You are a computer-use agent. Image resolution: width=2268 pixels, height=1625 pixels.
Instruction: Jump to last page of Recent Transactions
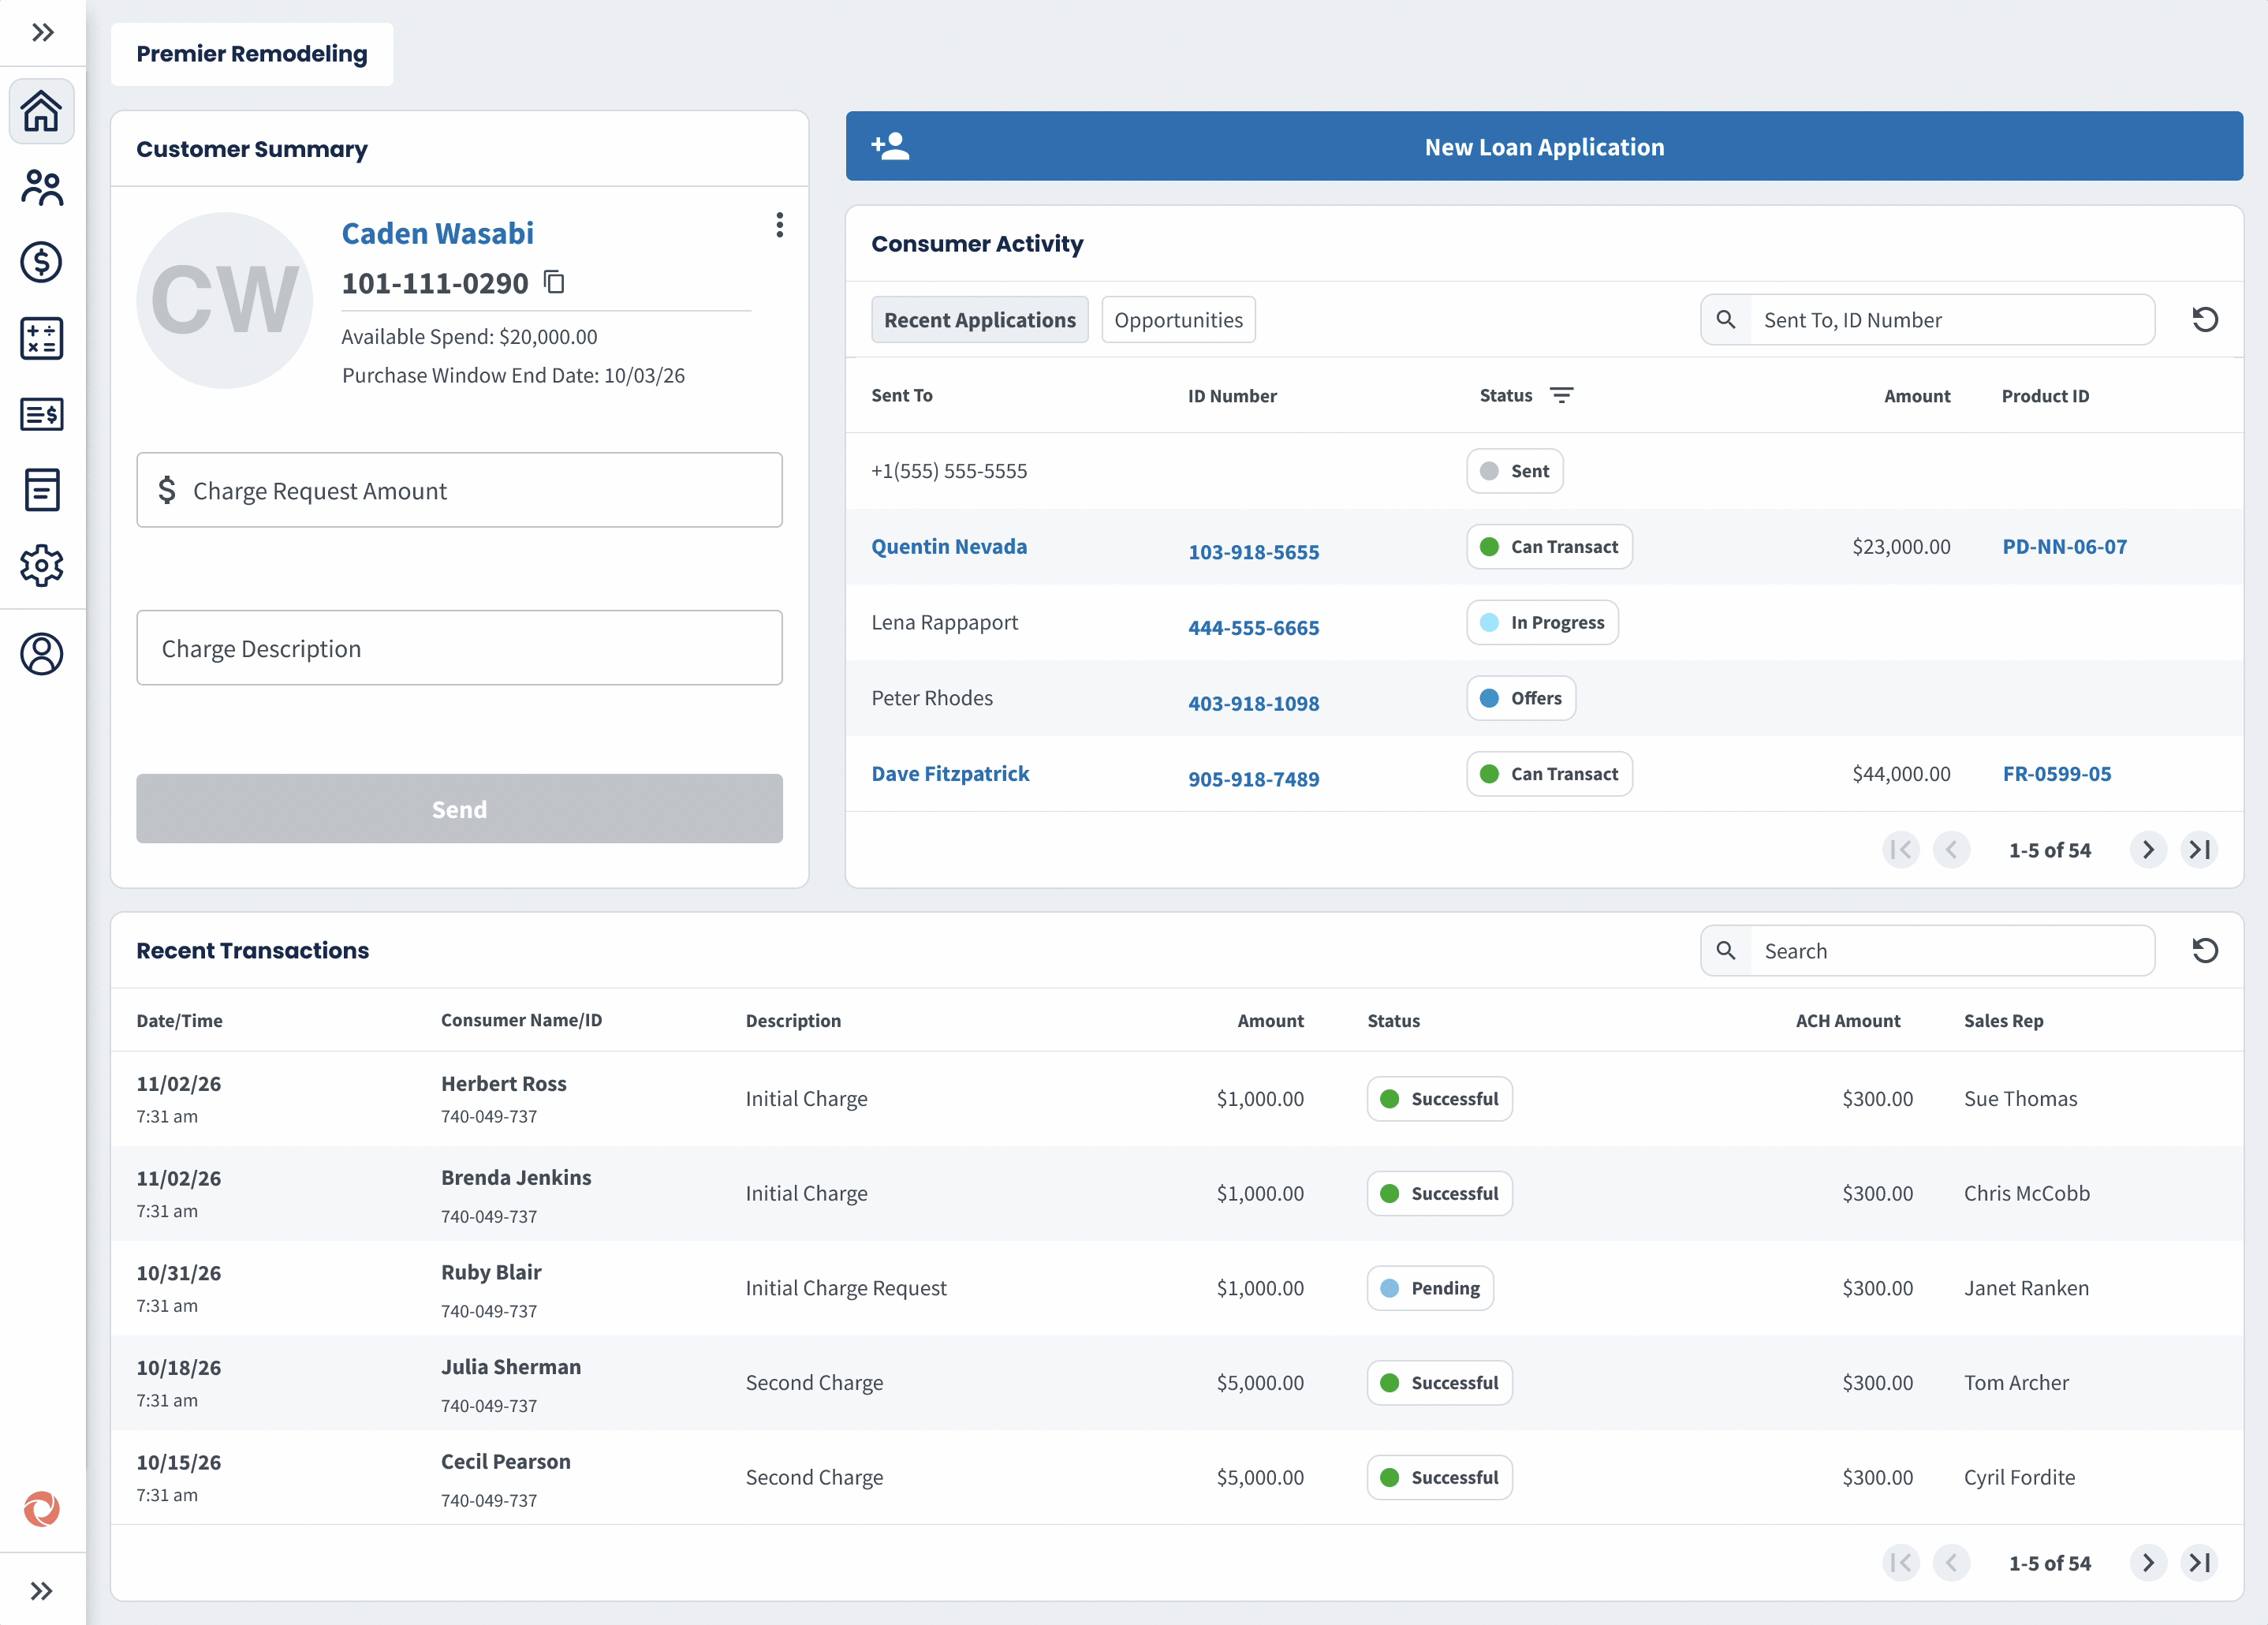(x=2199, y=1562)
